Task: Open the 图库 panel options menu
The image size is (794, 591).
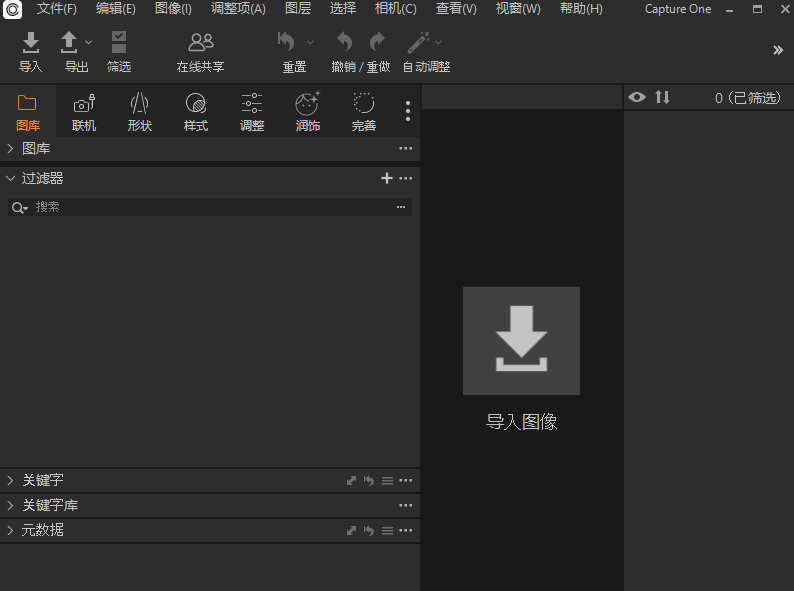Action: point(406,148)
